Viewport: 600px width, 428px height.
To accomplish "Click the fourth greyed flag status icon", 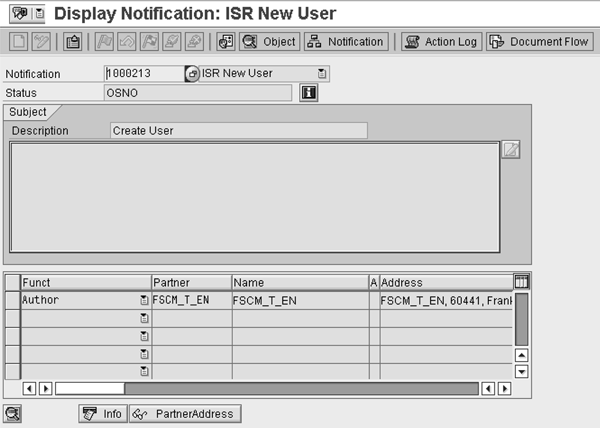I will [x=172, y=42].
